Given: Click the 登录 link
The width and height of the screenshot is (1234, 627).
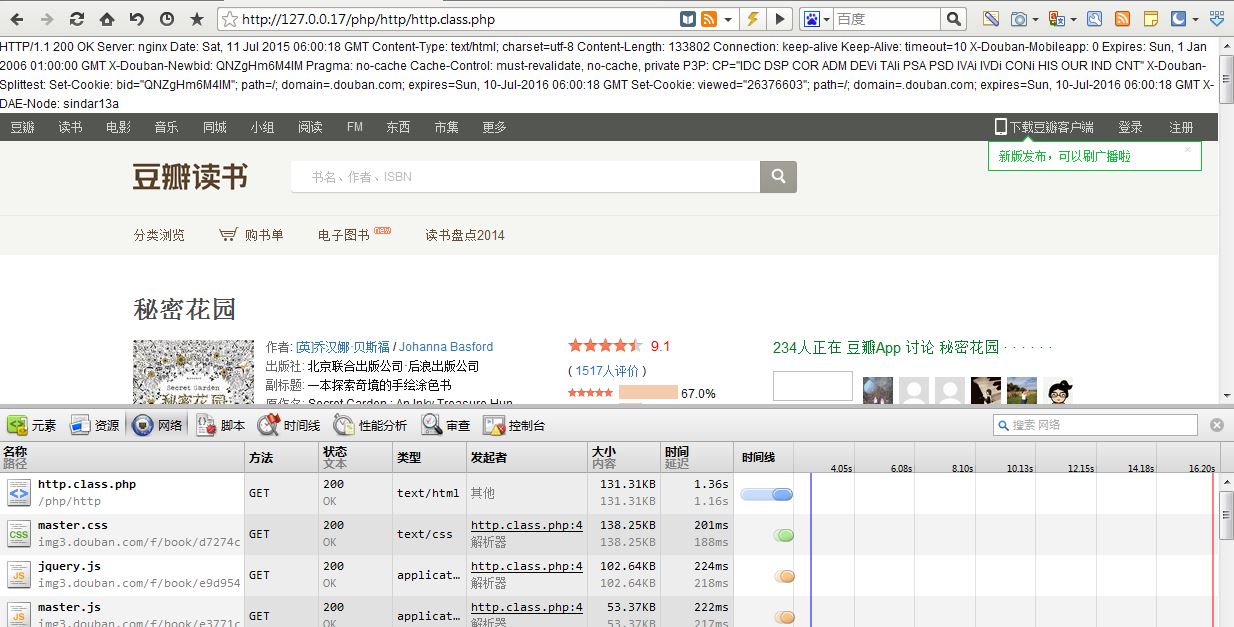Looking at the screenshot, I should pos(1130,127).
